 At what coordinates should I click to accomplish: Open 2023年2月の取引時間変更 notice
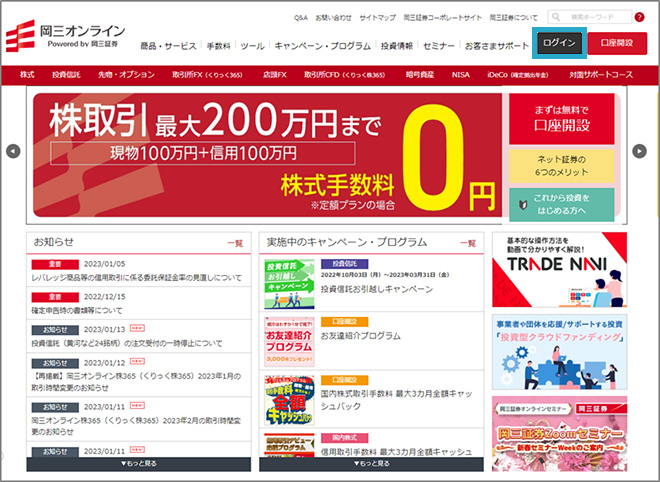pyautogui.click(x=136, y=426)
